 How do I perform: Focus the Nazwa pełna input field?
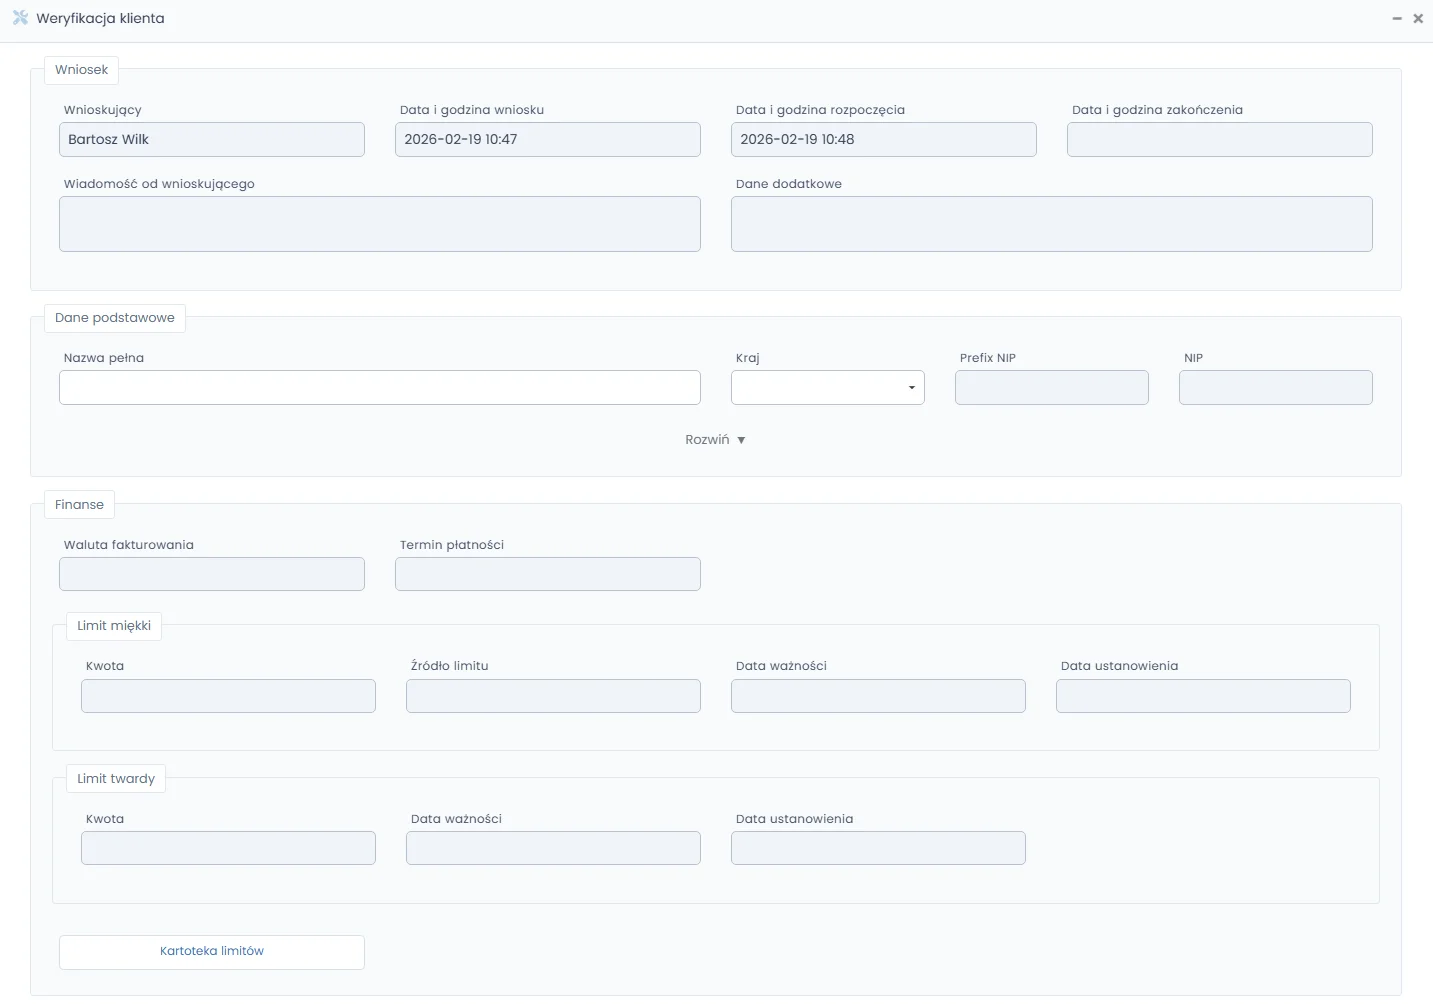coord(380,388)
